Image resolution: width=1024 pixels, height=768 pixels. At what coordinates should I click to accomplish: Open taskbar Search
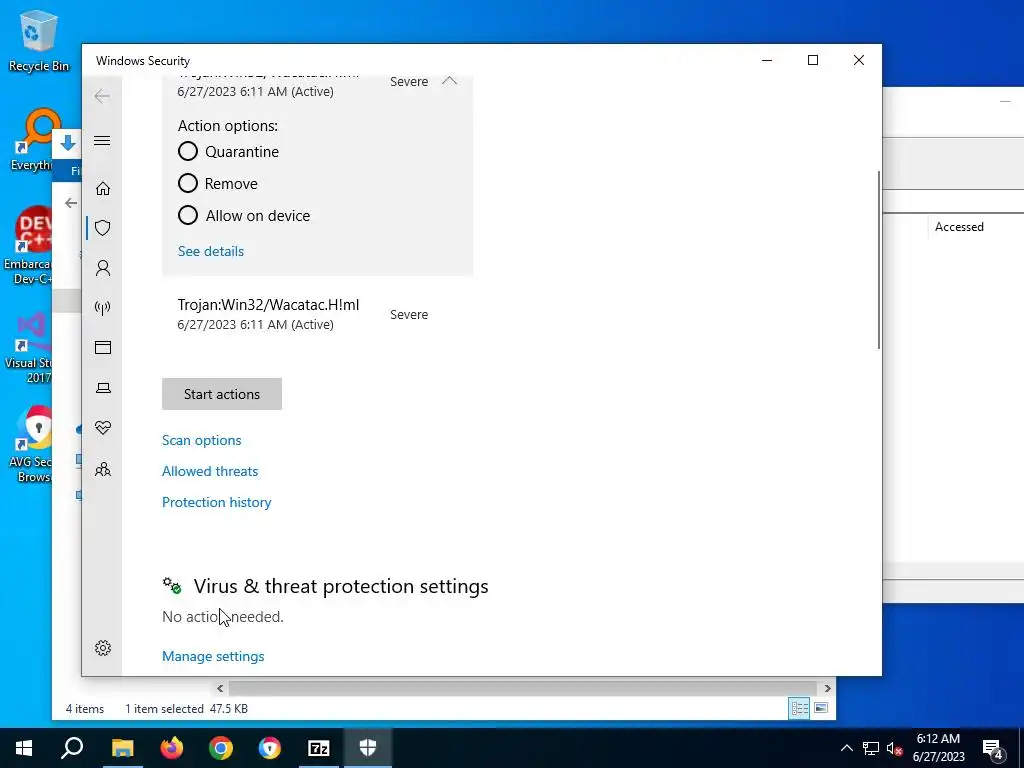pos(72,748)
